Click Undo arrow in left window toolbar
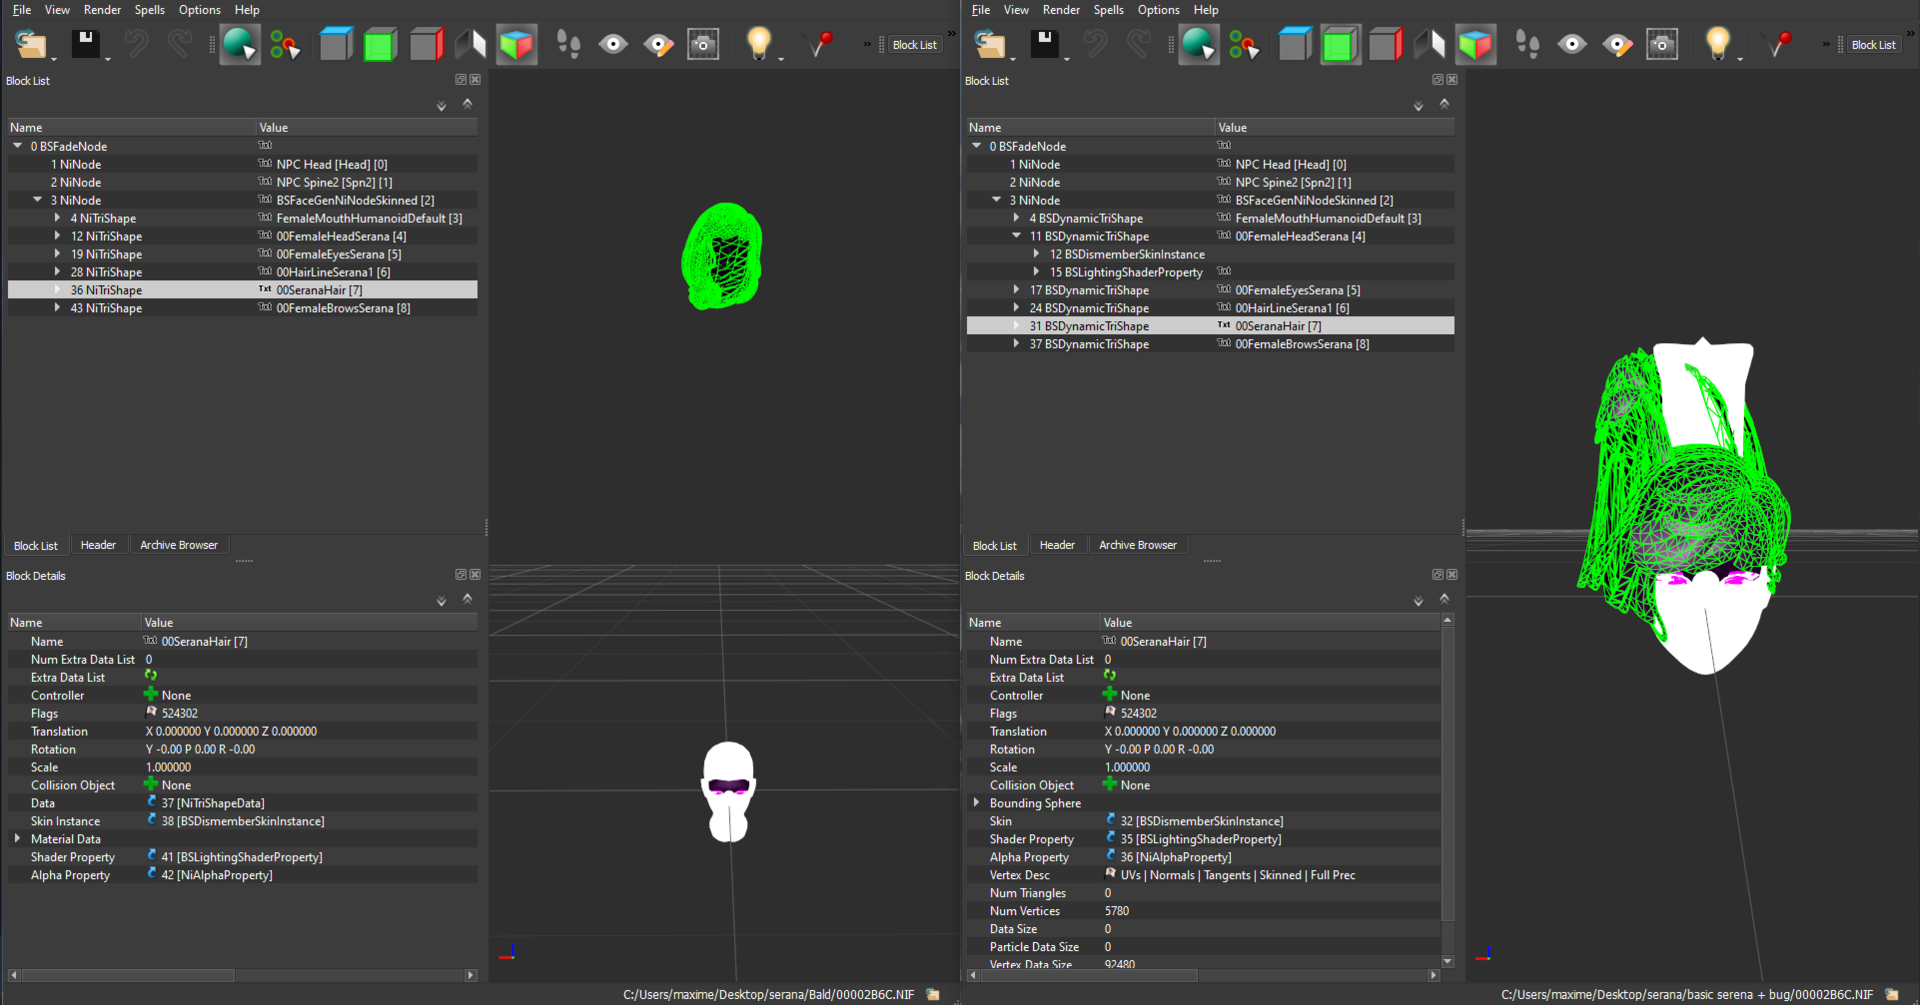This screenshot has width=1920, height=1005. point(137,44)
